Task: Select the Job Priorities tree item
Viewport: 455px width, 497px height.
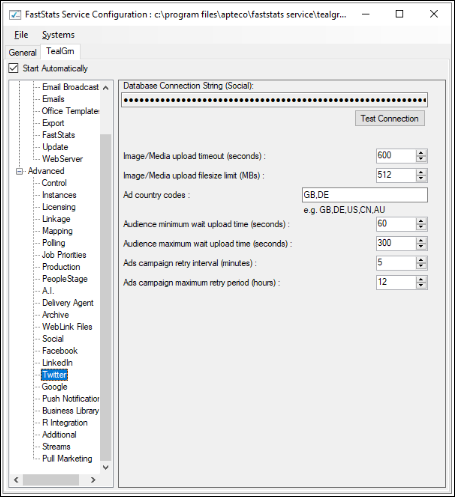Action: coord(64,255)
